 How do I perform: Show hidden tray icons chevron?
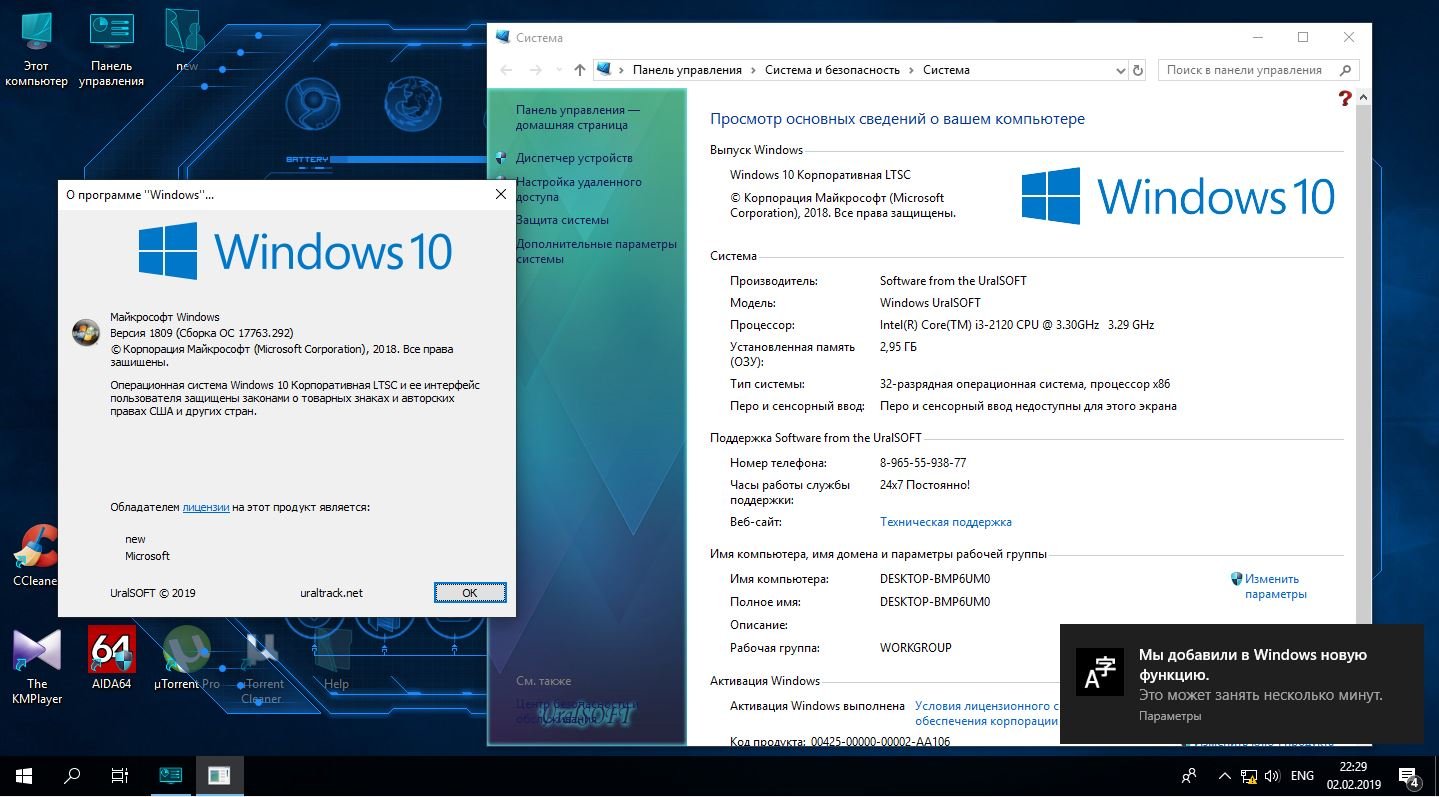point(1224,775)
